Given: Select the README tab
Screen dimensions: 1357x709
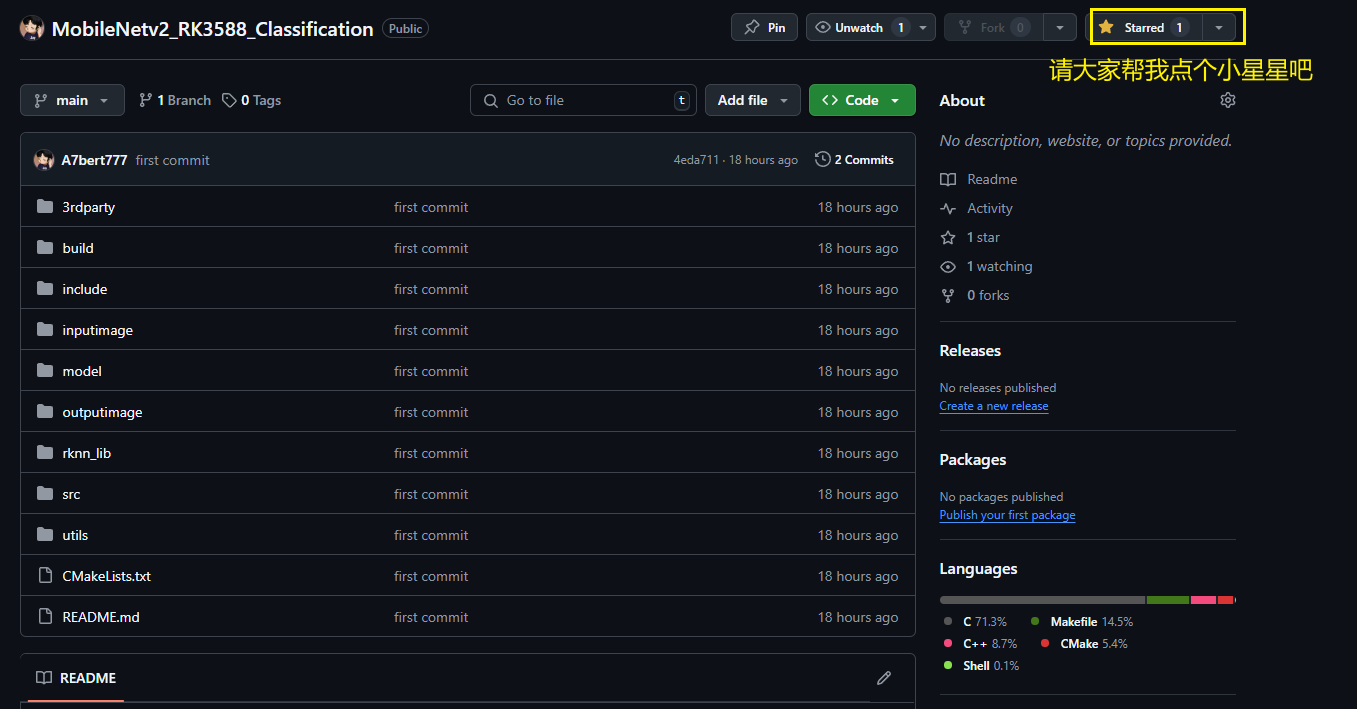Looking at the screenshot, I should (x=76, y=678).
